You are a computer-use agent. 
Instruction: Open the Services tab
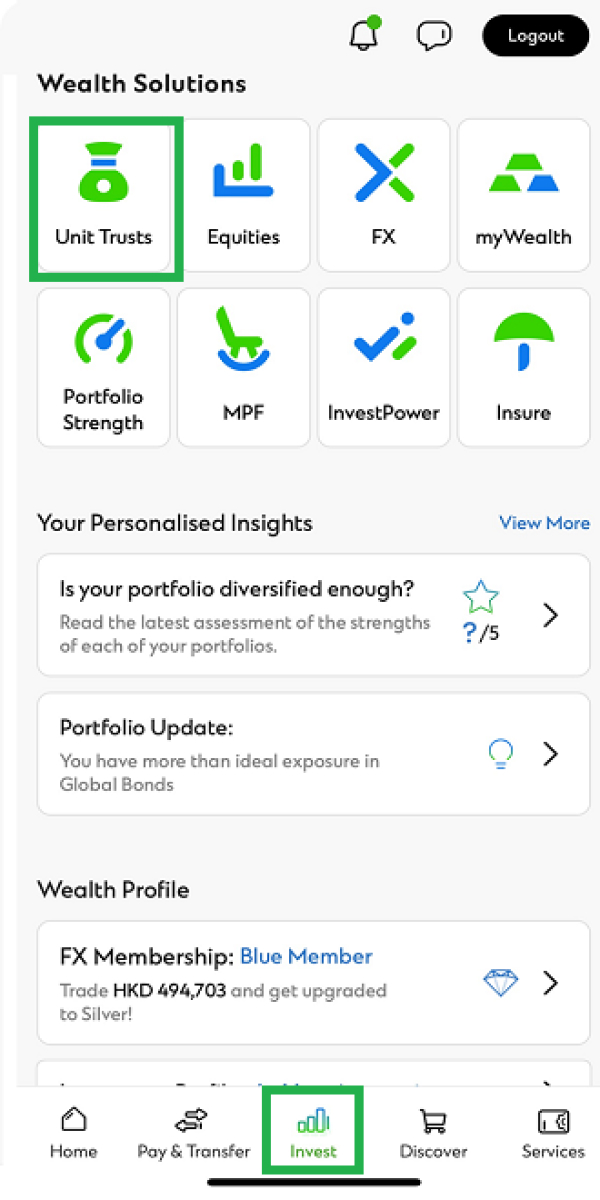pyautogui.click(x=553, y=1134)
